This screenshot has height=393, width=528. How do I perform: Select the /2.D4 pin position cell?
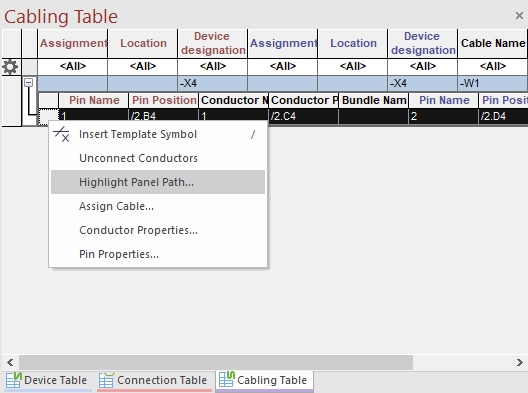coord(503,116)
